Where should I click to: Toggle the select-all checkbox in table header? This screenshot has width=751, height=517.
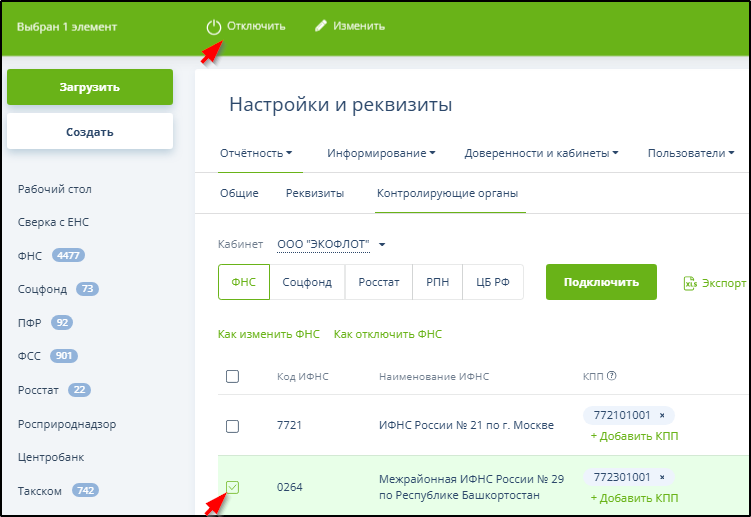click(x=232, y=376)
